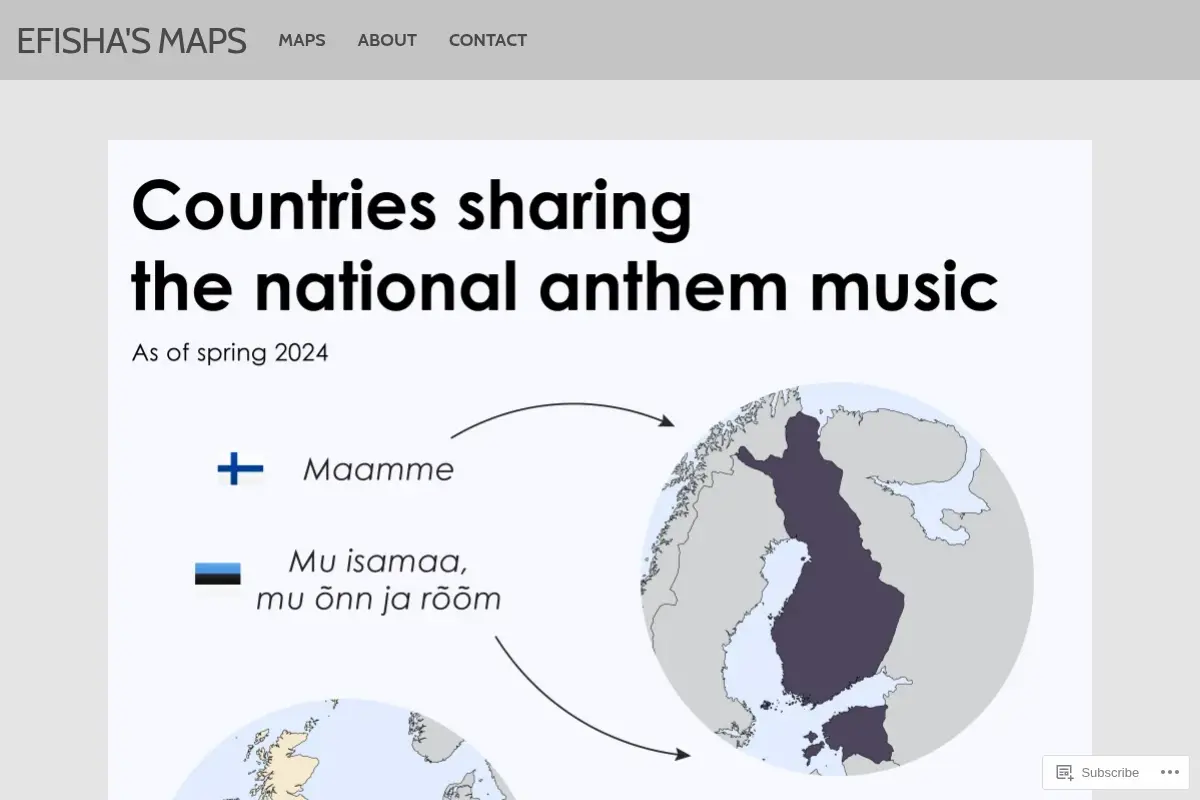
Task: Click the Mu isamaa anthem title text
Action: 378,580
